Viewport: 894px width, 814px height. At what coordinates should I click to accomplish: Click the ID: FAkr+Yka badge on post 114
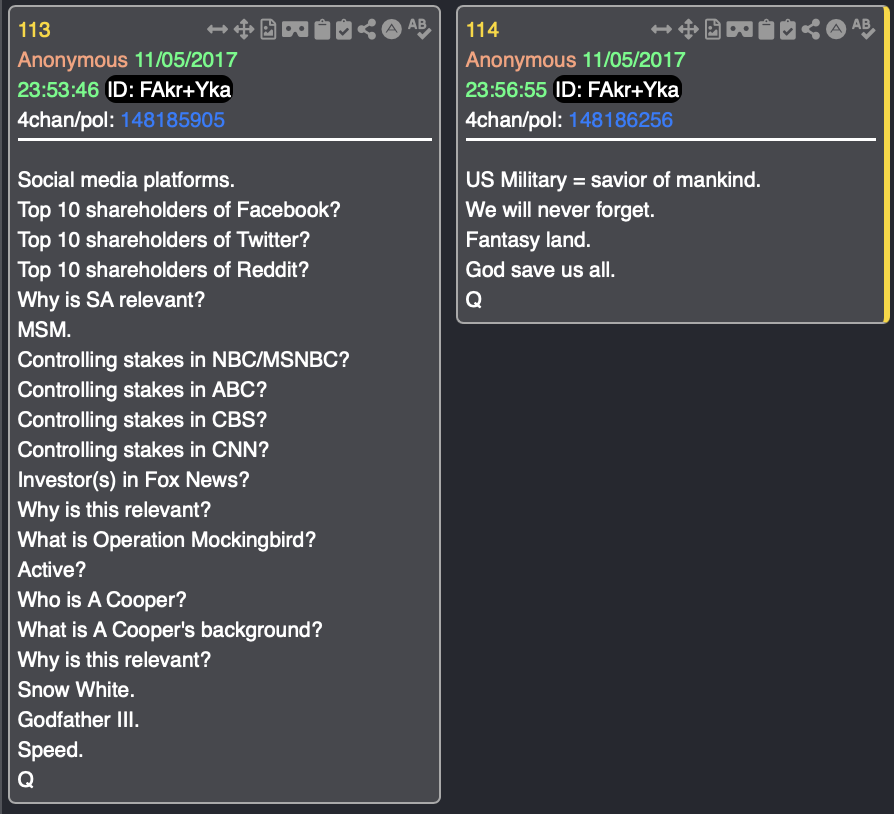pos(618,90)
